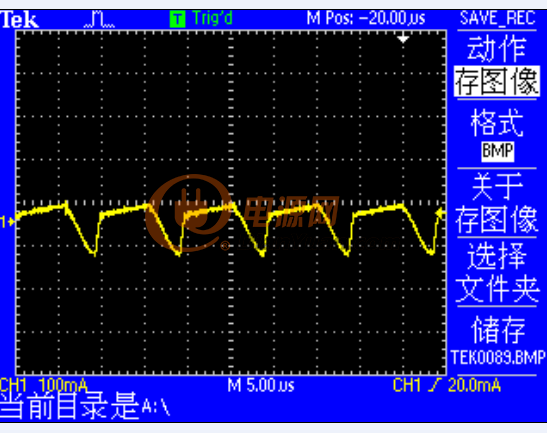Open 选择文件夹 folder selection
This screenshot has width=547, height=433.
(497, 273)
